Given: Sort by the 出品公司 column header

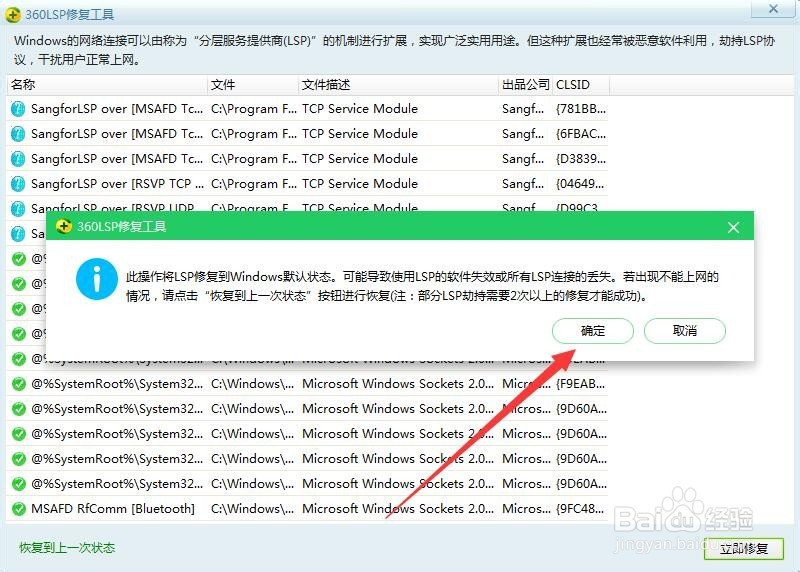Looking at the screenshot, I should pyautogui.click(x=526, y=85).
